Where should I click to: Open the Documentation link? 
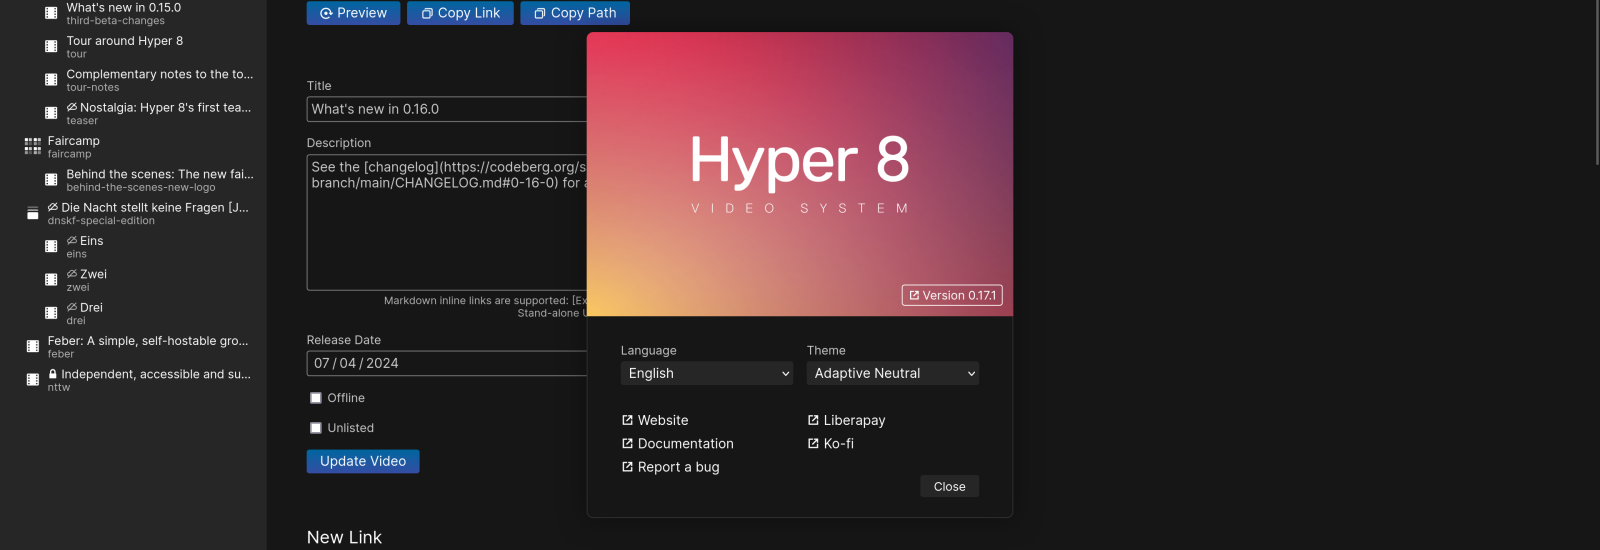pyautogui.click(x=677, y=443)
